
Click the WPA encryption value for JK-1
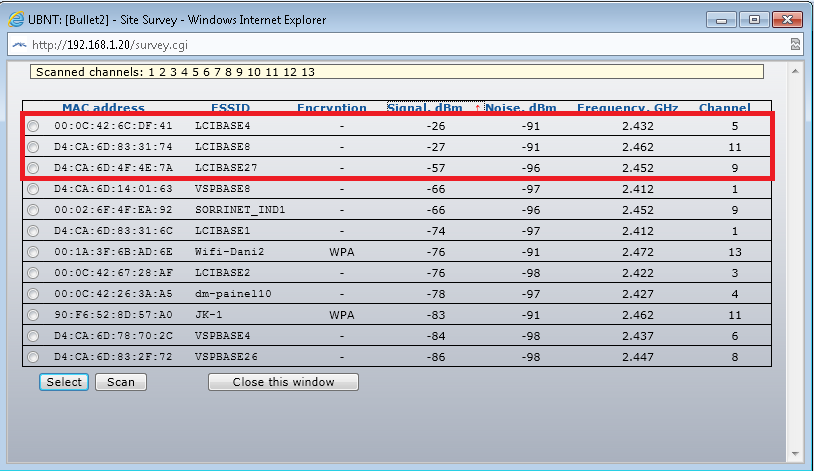342,315
